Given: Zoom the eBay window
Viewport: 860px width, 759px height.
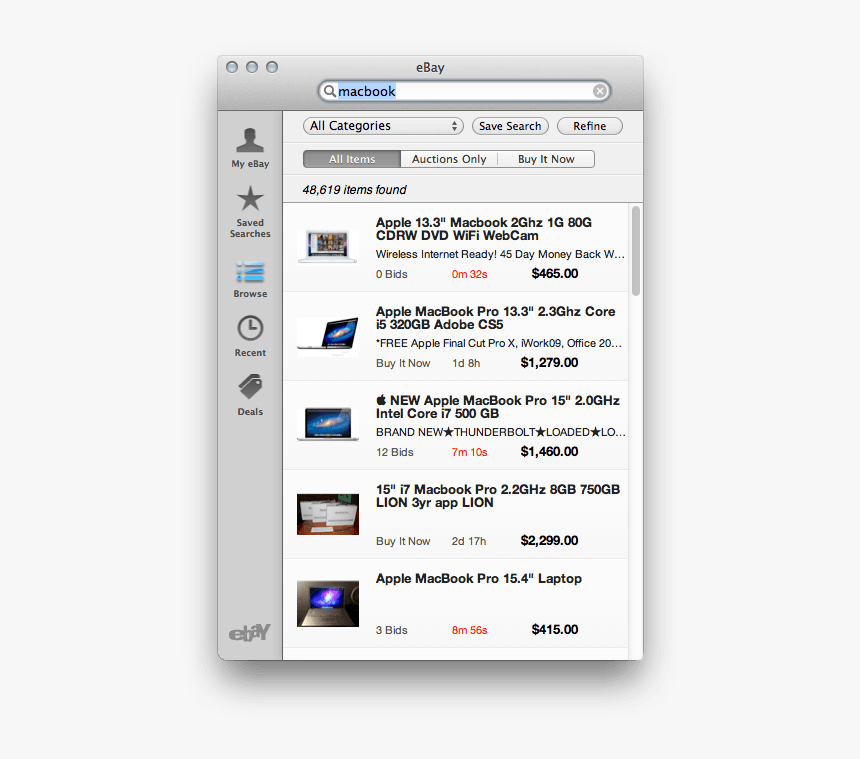Looking at the screenshot, I should [272, 67].
